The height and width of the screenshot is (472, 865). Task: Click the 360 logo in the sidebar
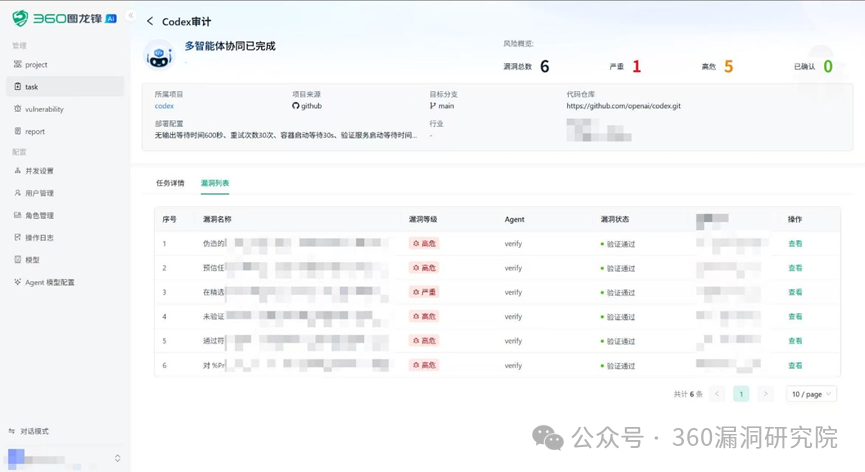tap(64, 18)
